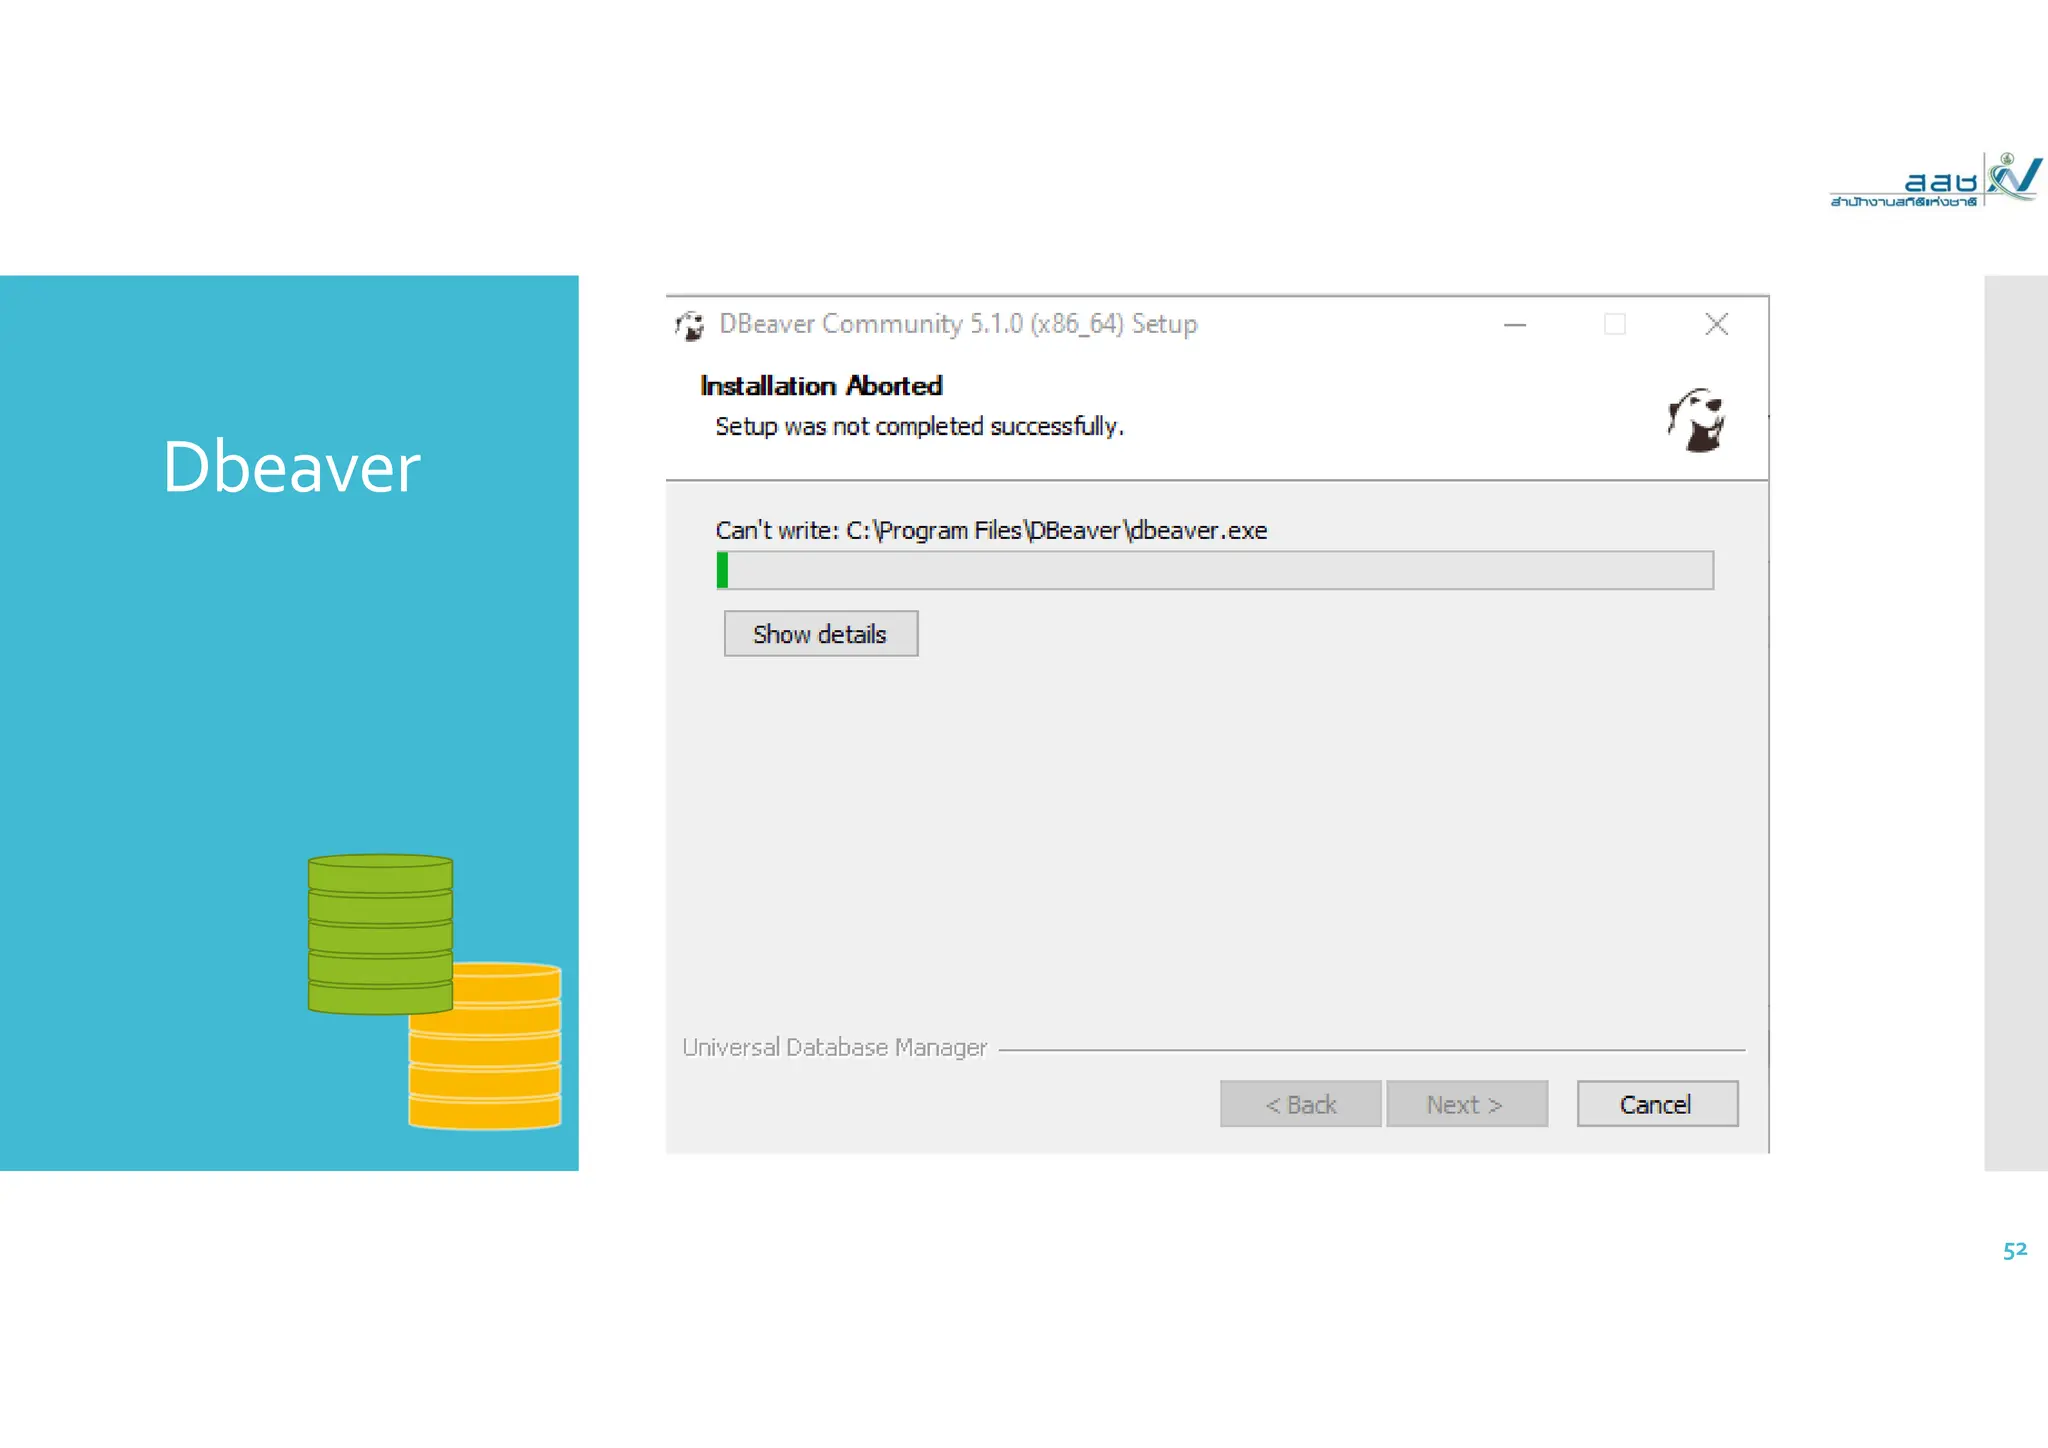The height and width of the screenshot is (1448, 2048).
Task: Click the DBeaver Community Setup title text
Action: 958,324
